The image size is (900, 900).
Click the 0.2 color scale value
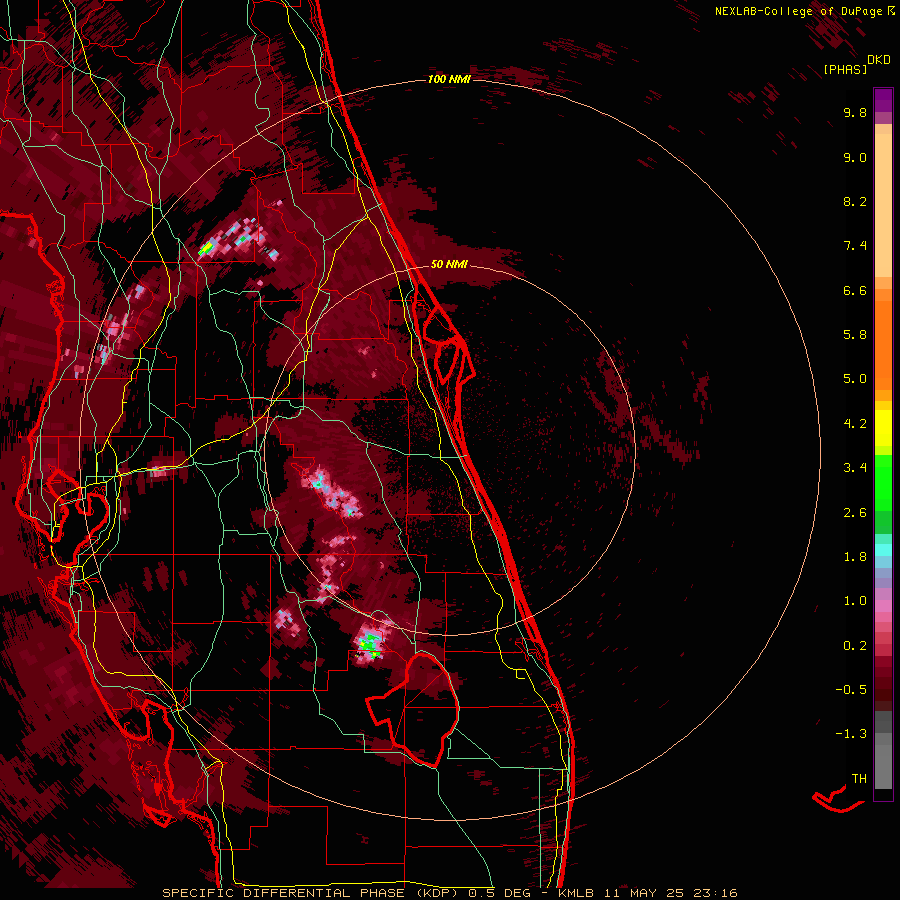point(855,646)
